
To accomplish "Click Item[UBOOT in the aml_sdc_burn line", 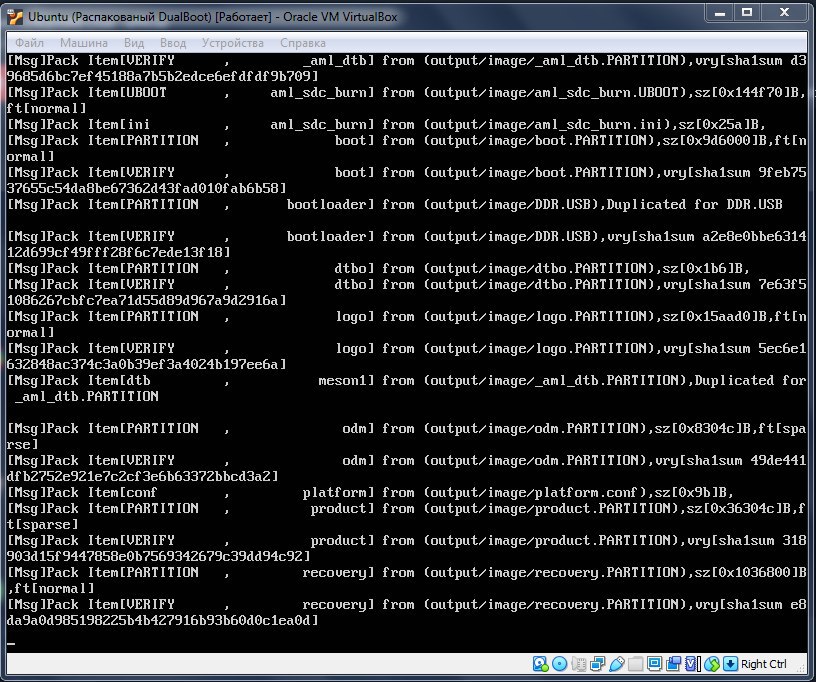I will 126,93.
